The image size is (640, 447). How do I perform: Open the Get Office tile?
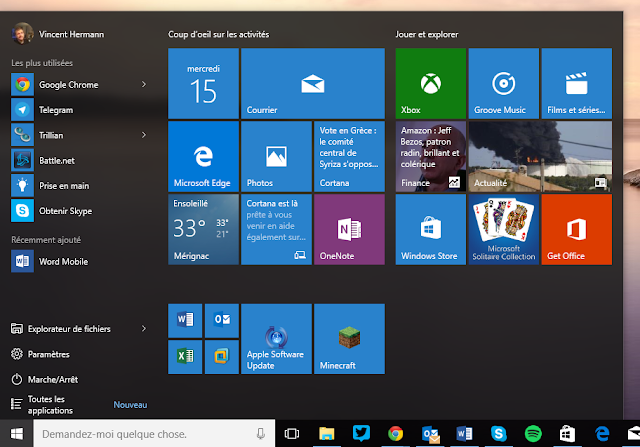pos(577,229)
